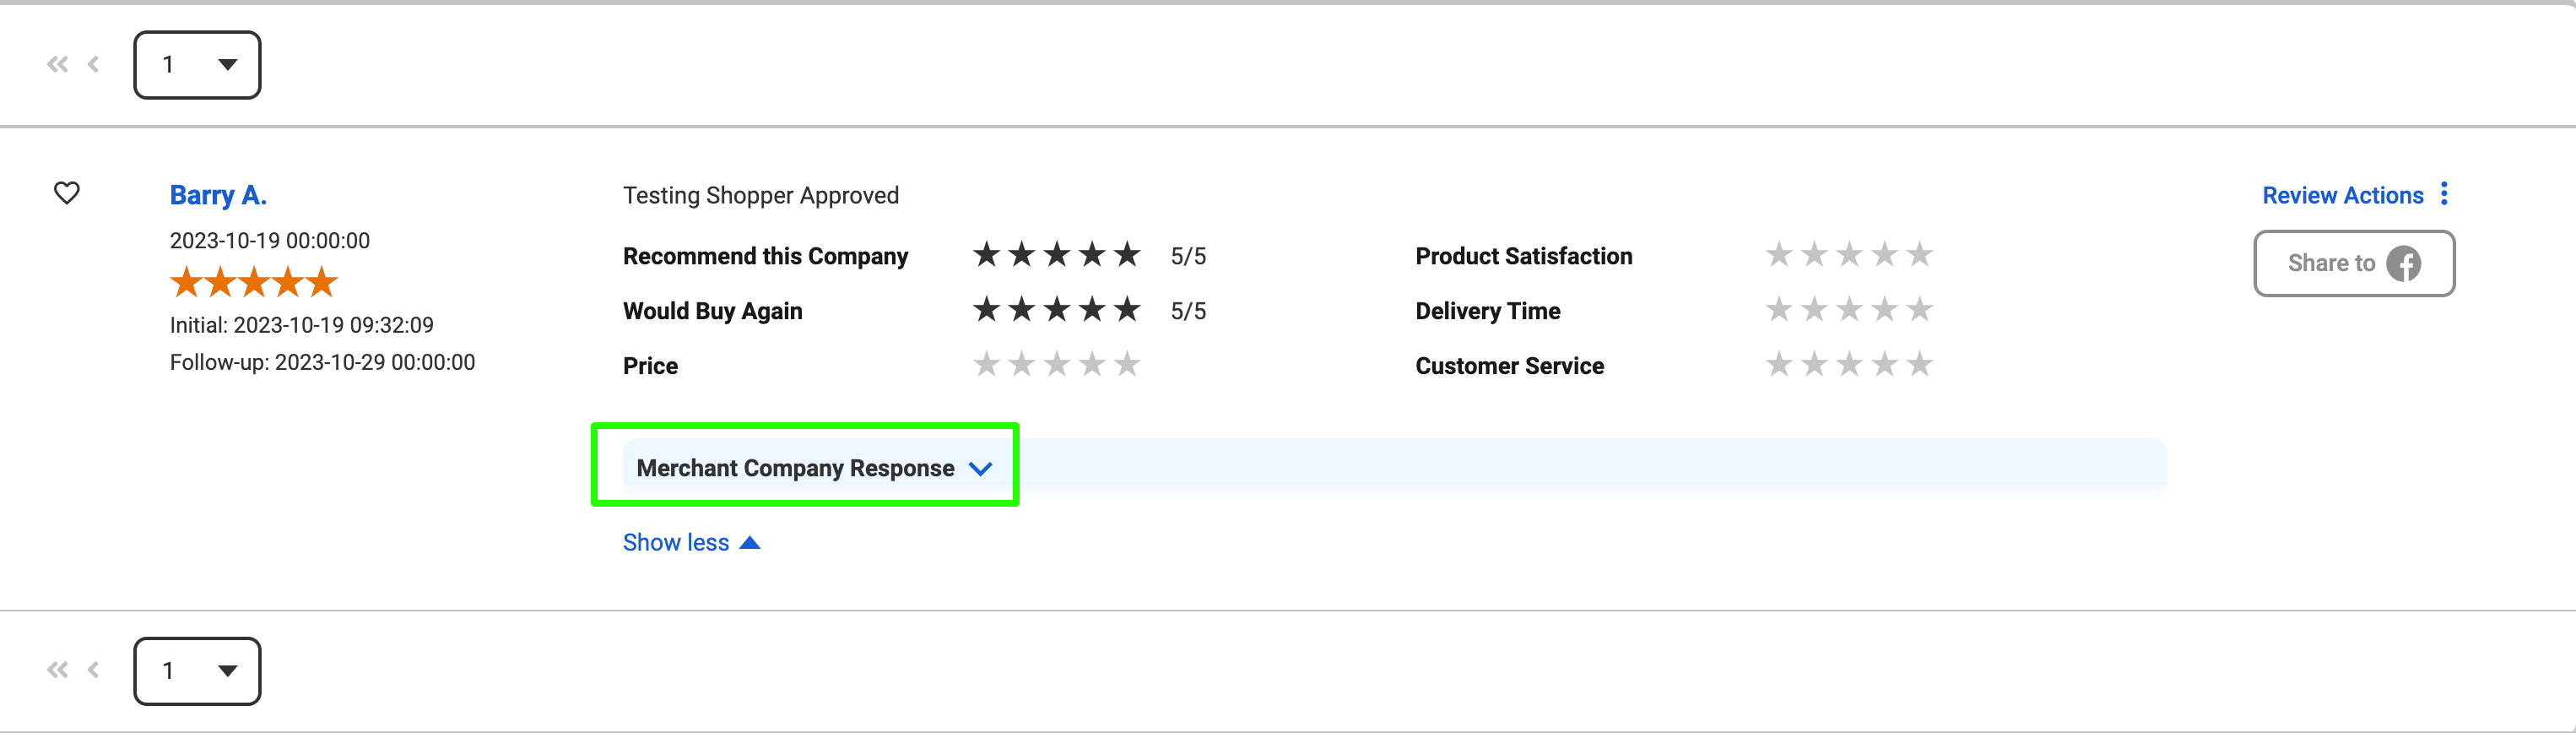The image size is (2576, 733).
Task: Open the Review Actions three-dot menu
Action: pos(2444,194)
